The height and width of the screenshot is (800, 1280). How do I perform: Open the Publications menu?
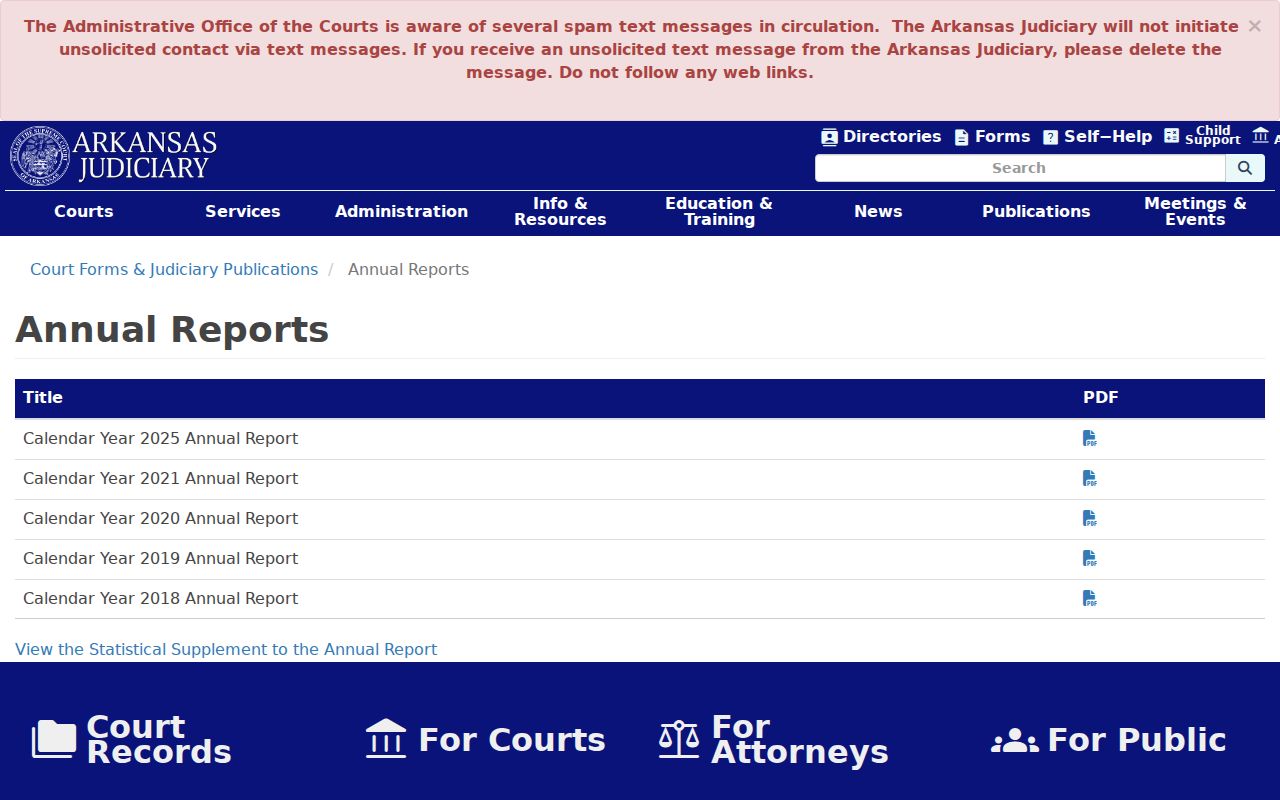click(x=1036, y=211)
